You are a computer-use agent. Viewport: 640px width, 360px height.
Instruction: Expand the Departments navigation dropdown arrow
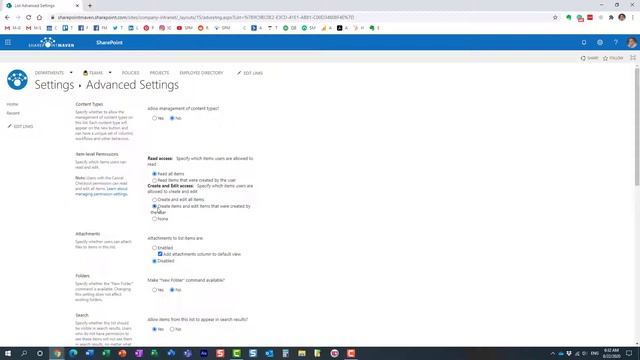(x=71, y=73)
